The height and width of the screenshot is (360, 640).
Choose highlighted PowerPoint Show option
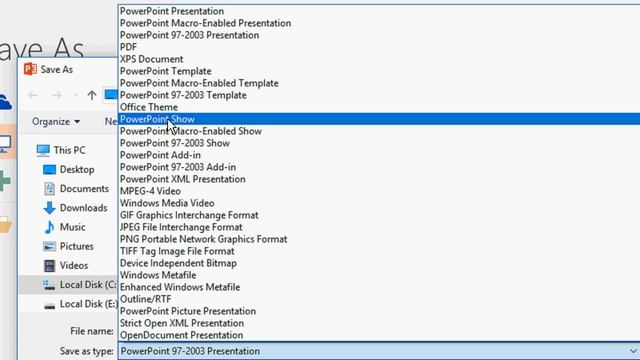(379, 119)
